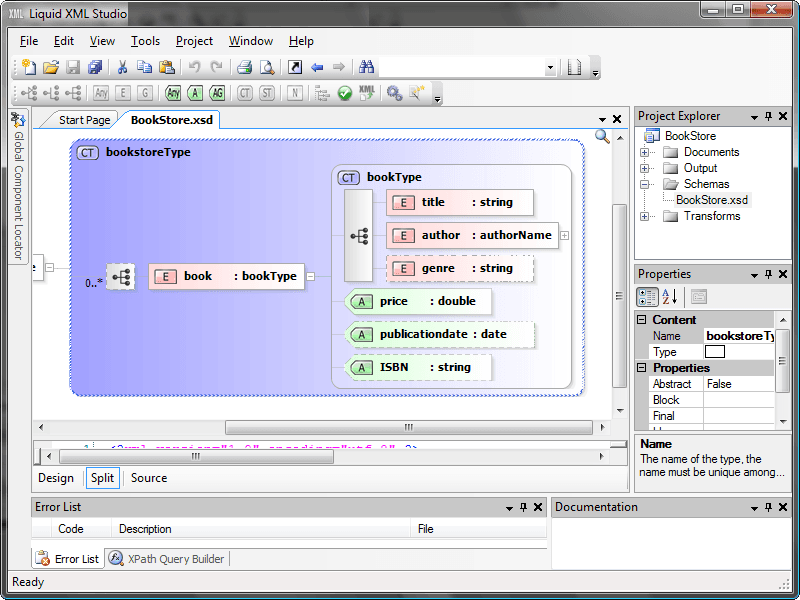
Task: Validate schema with green checkmark icon
Action: coord(345,93)
